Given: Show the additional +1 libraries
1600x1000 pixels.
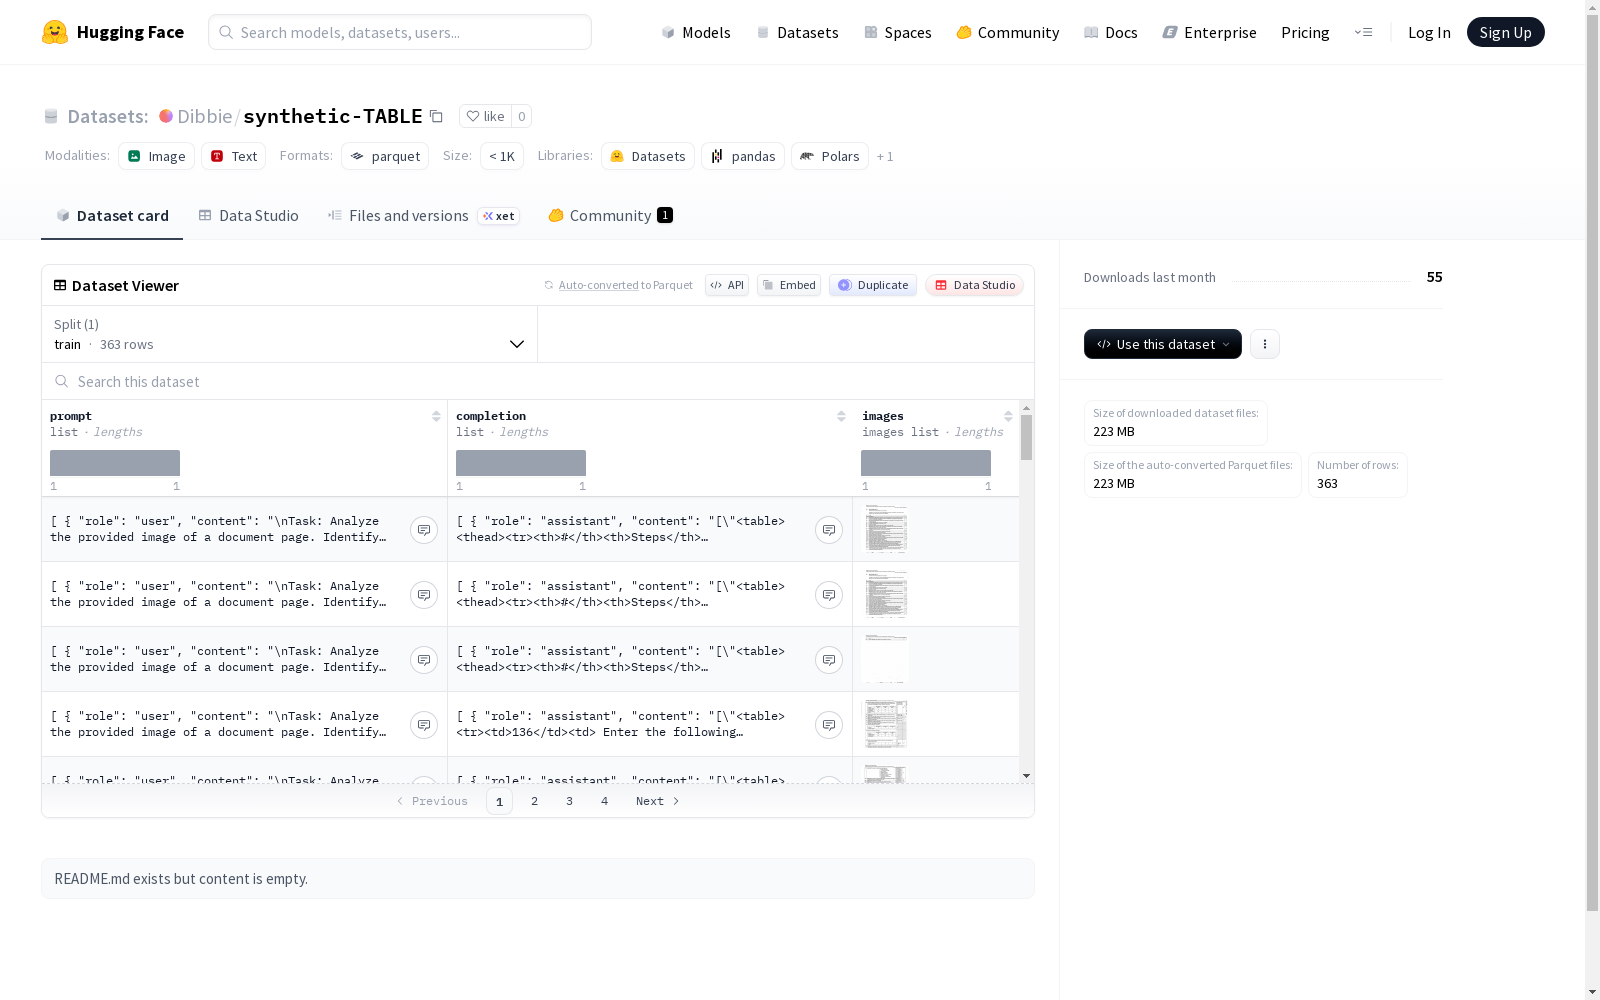Looking at the screenshot, I should (885, 156).
